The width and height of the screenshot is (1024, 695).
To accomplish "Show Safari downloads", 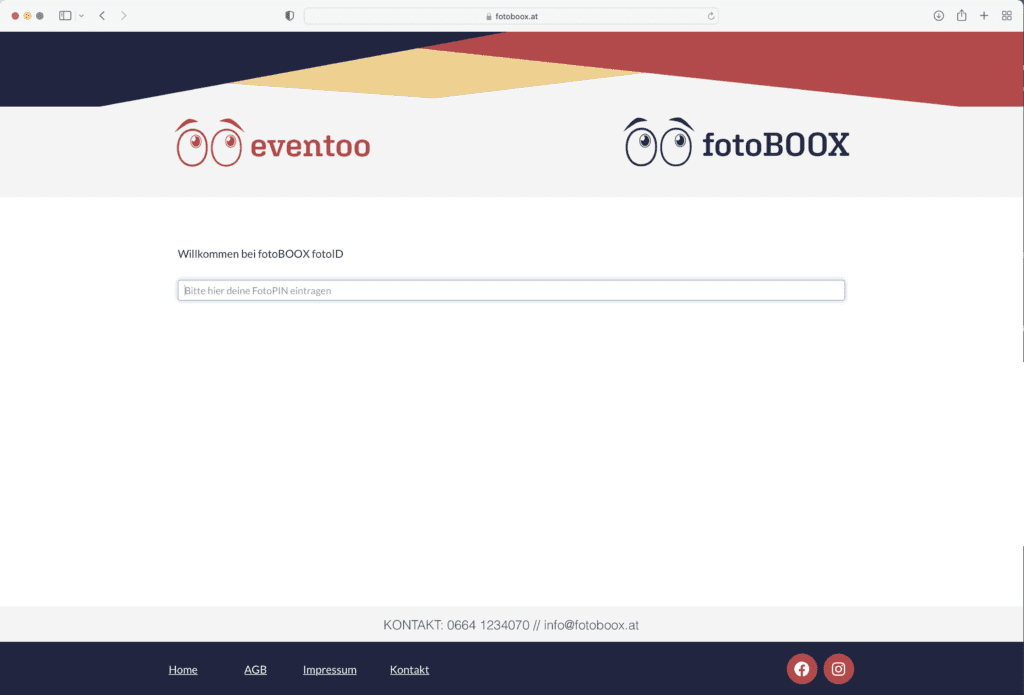I will (x=938, y=16).
